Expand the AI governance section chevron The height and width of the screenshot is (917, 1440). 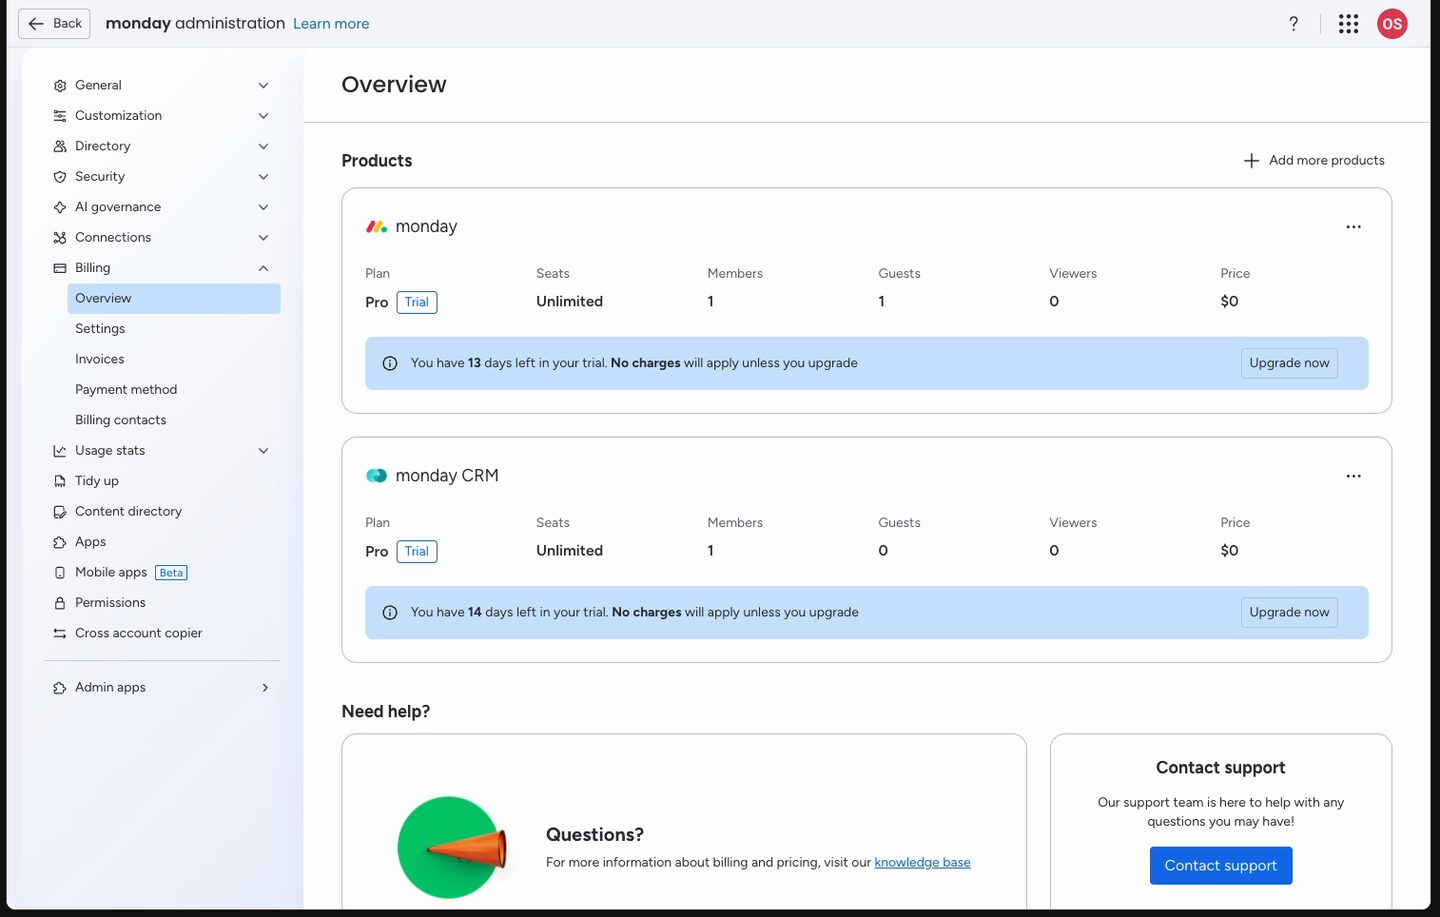[264, 207]
